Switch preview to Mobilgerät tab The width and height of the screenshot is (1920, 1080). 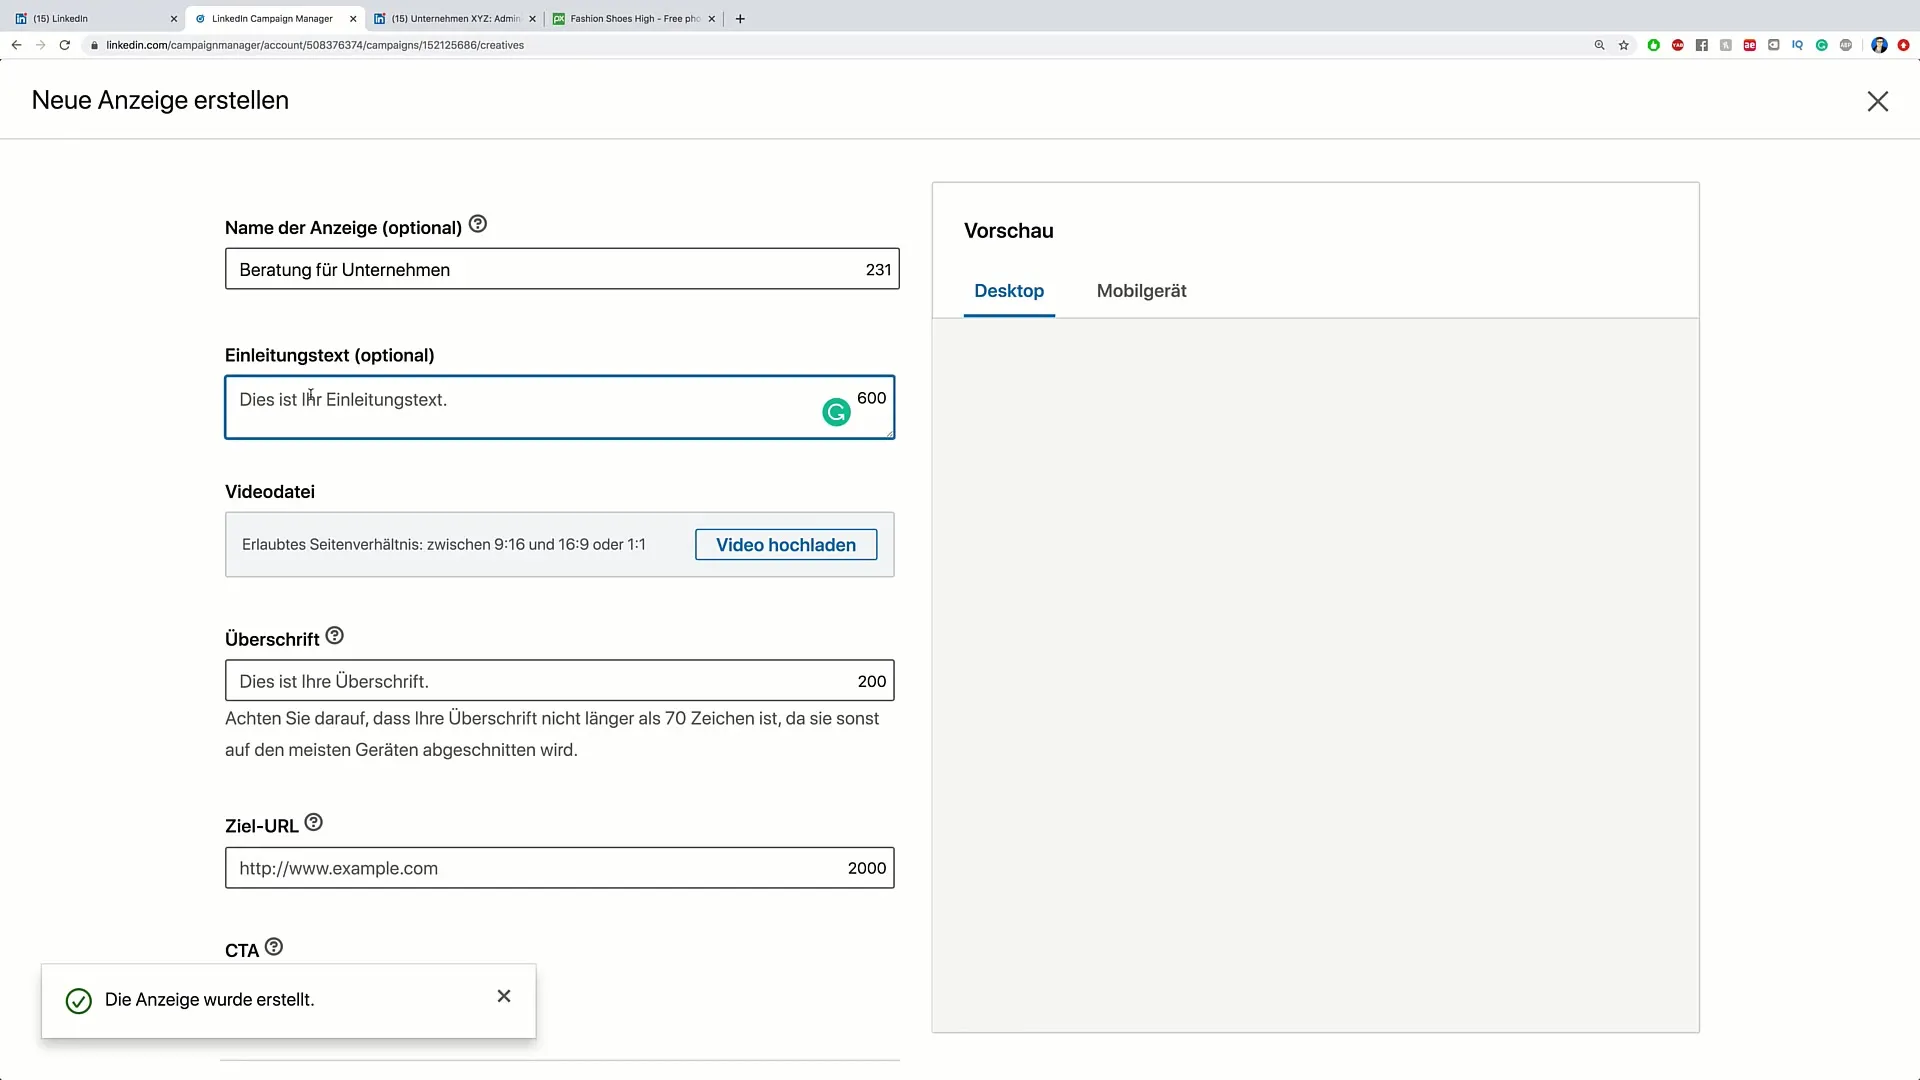click(x=1141, y=291)
